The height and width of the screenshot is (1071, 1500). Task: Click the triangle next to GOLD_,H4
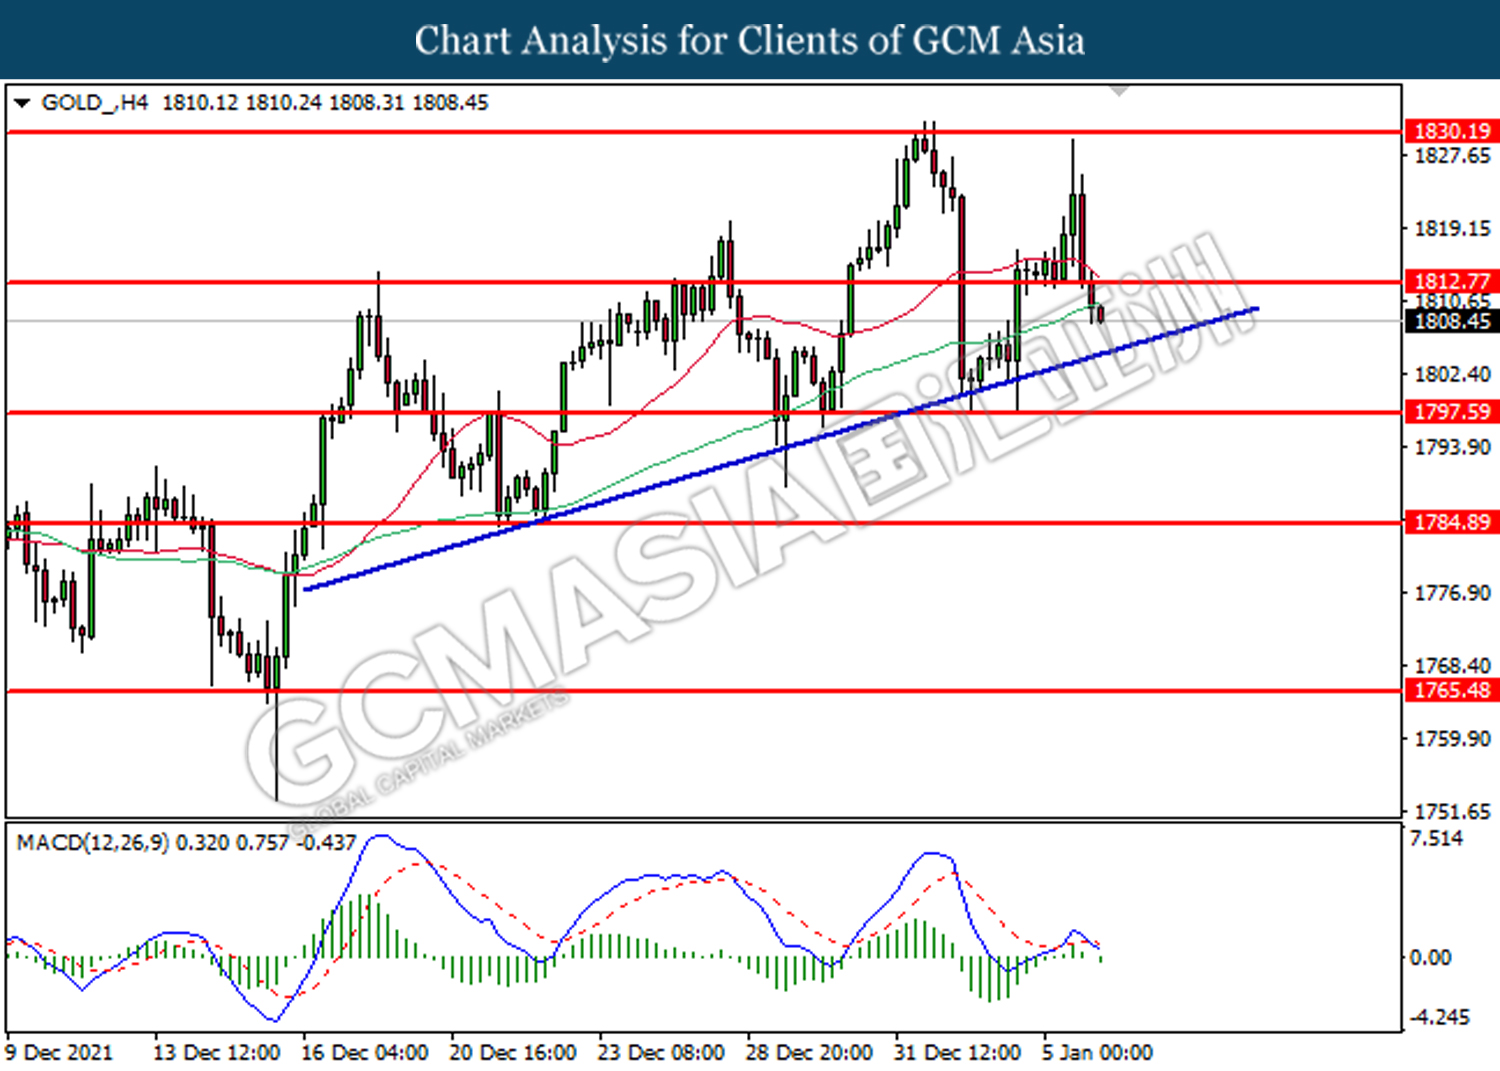coord(22,103)
